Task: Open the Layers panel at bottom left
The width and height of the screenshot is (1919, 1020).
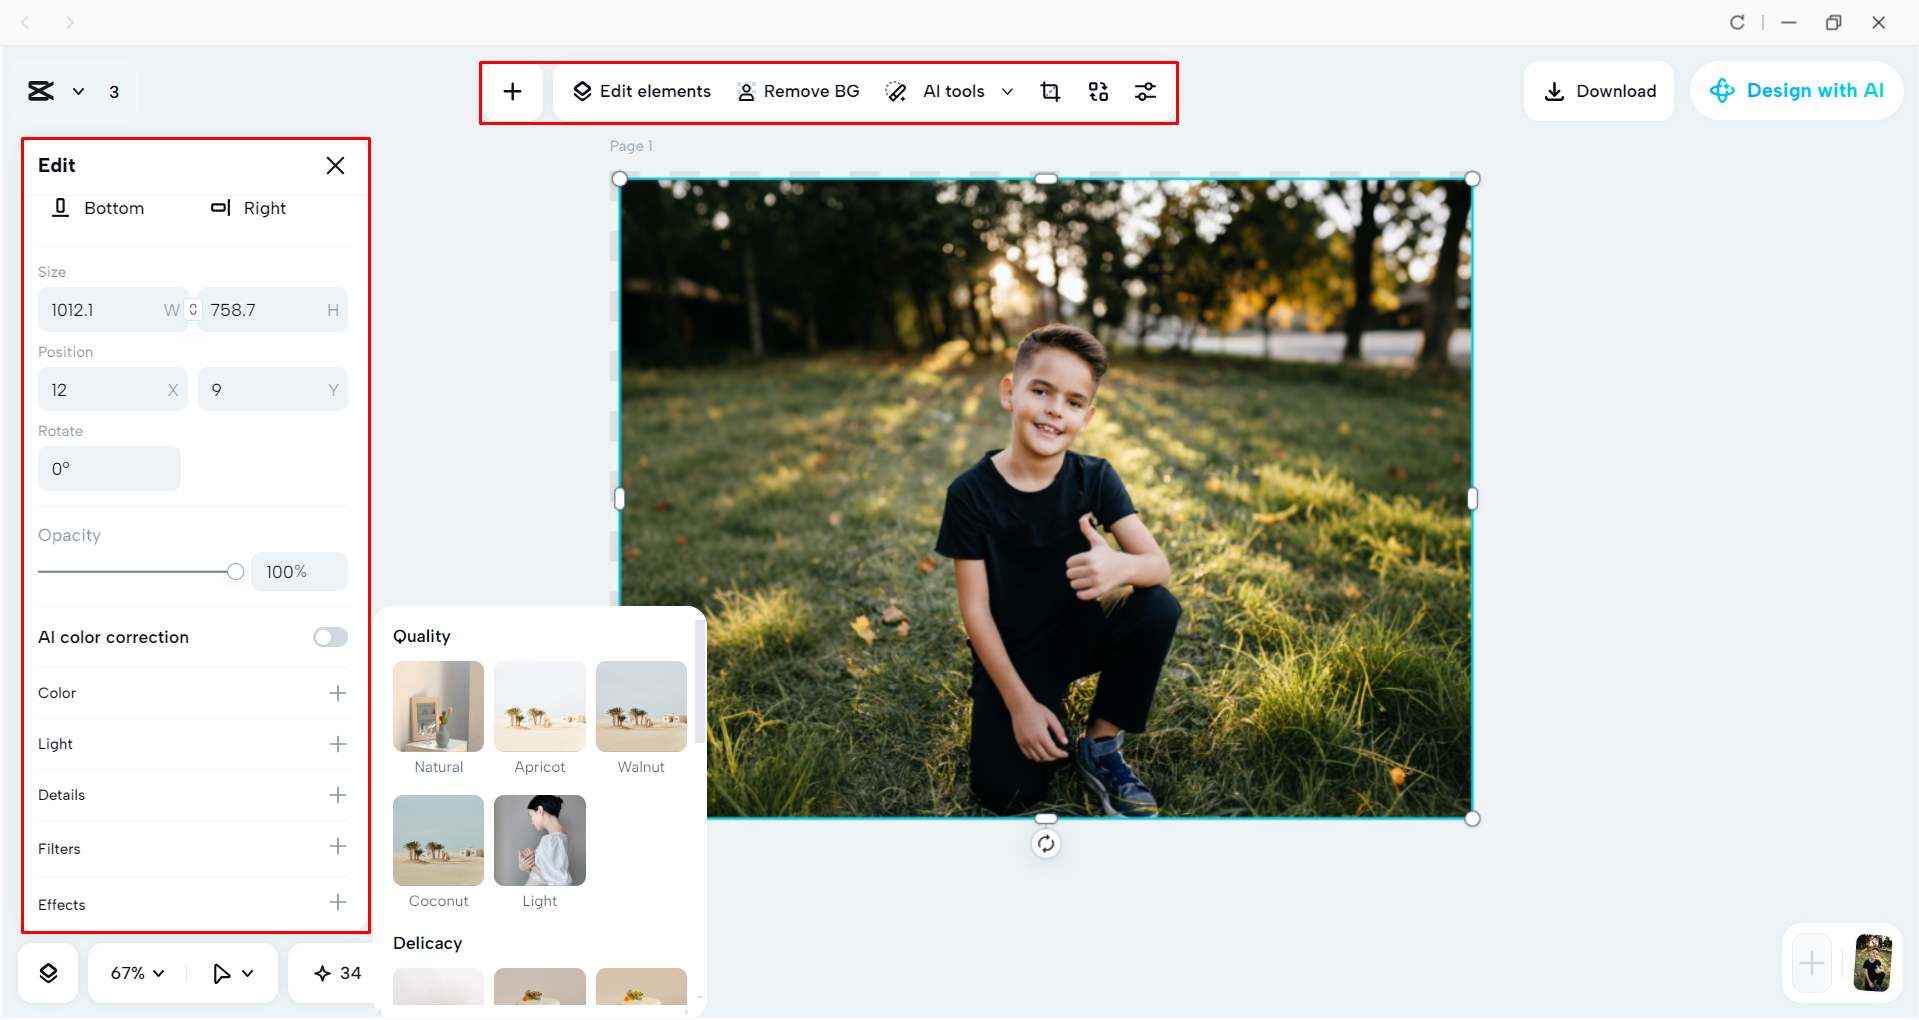Action: 47,971
